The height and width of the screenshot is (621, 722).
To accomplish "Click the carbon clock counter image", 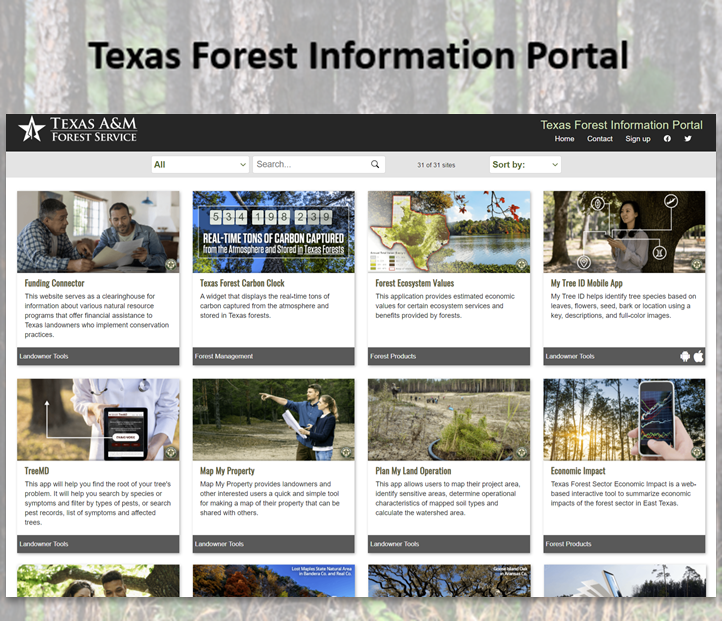I will pos(274,232).
